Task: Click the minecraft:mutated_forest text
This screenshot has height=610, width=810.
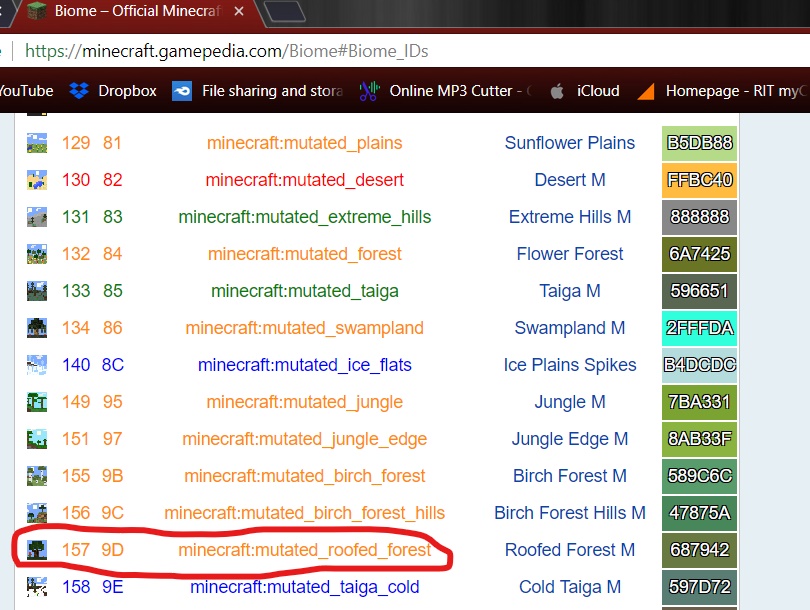Action: tap(304, 254)
